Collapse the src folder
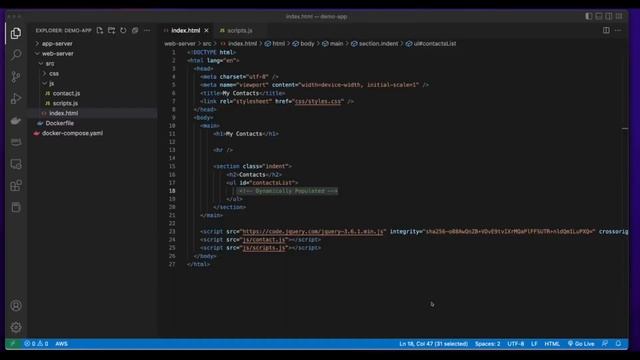This screenshot has height=360, width=640. [50, 64]
